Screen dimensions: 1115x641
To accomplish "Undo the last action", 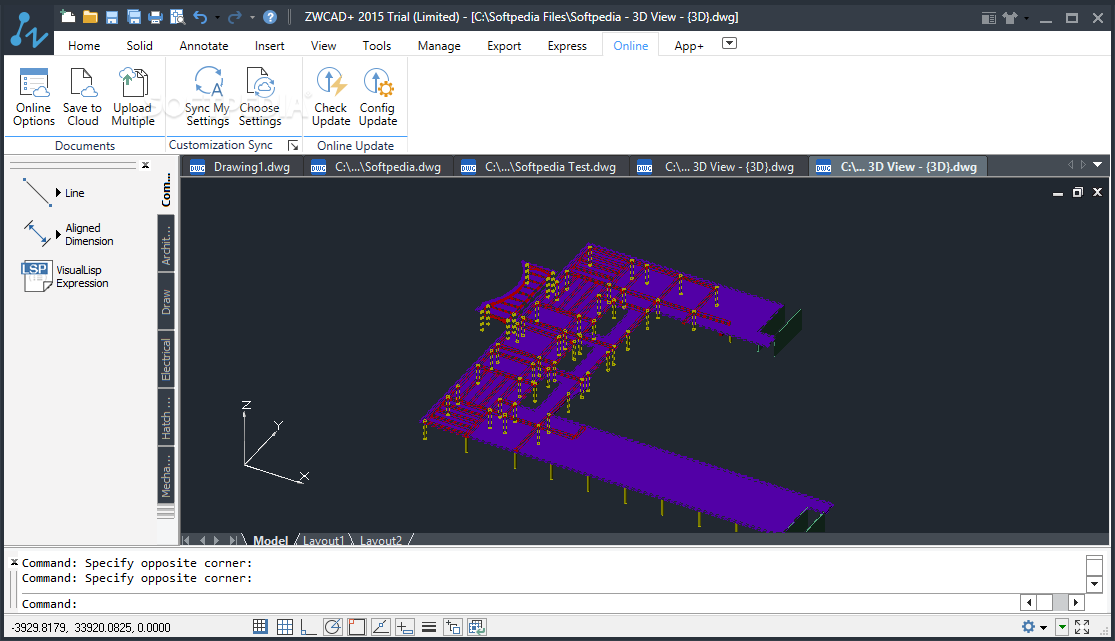I will point(201,17).
